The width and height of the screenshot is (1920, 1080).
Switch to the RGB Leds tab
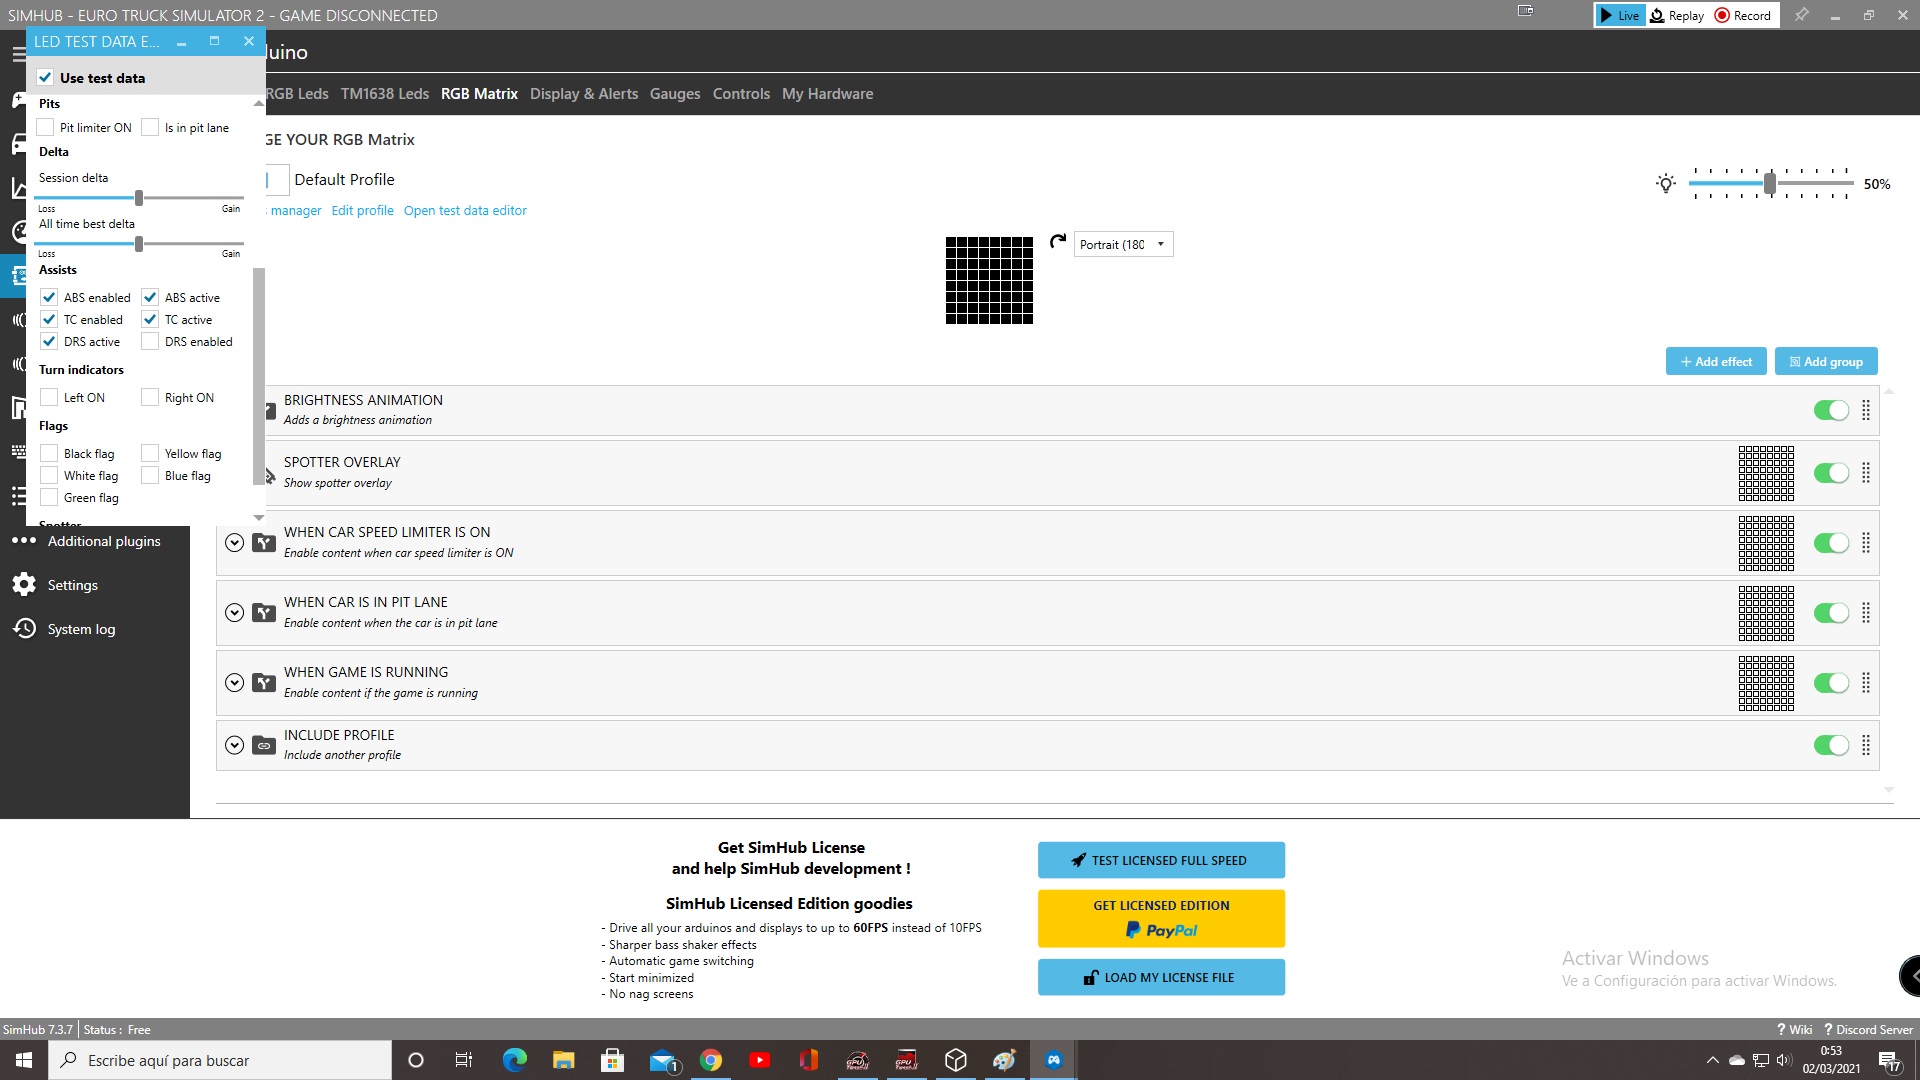tap(297, 93)
